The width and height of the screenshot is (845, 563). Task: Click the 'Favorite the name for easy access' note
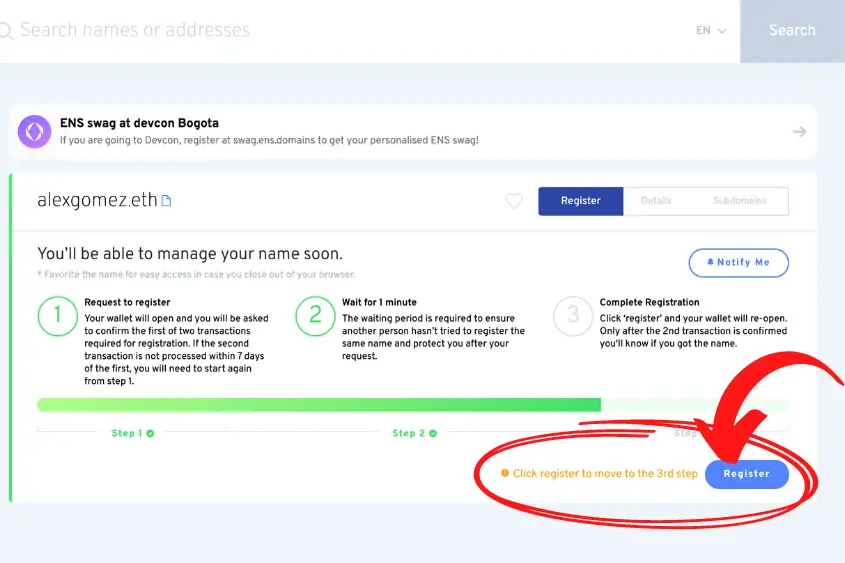(x=196, y=274)
